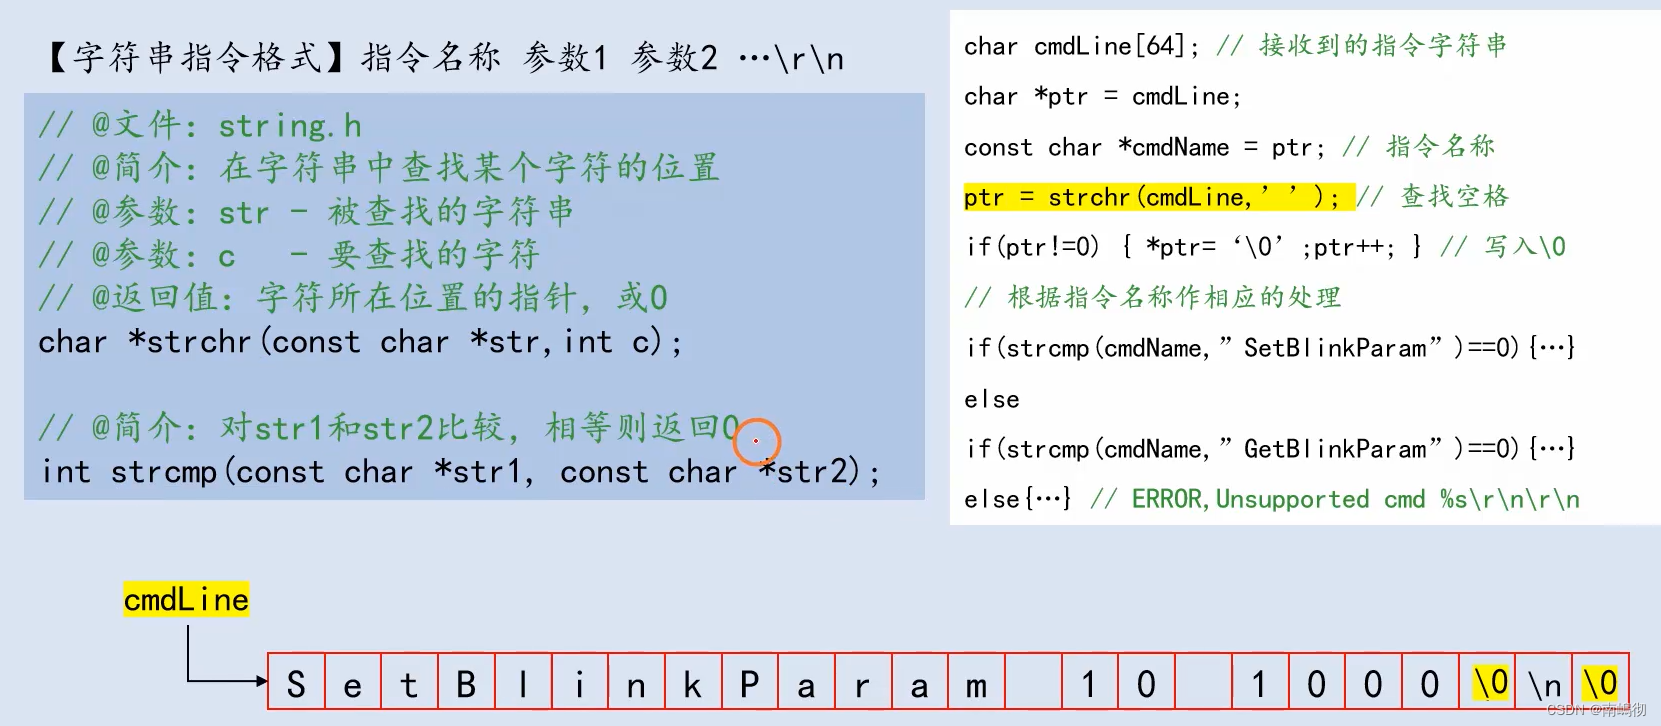Select the comment '对str1和str2比较'
The width and height of the screenshot is (1661, 726).
(362, 428)
